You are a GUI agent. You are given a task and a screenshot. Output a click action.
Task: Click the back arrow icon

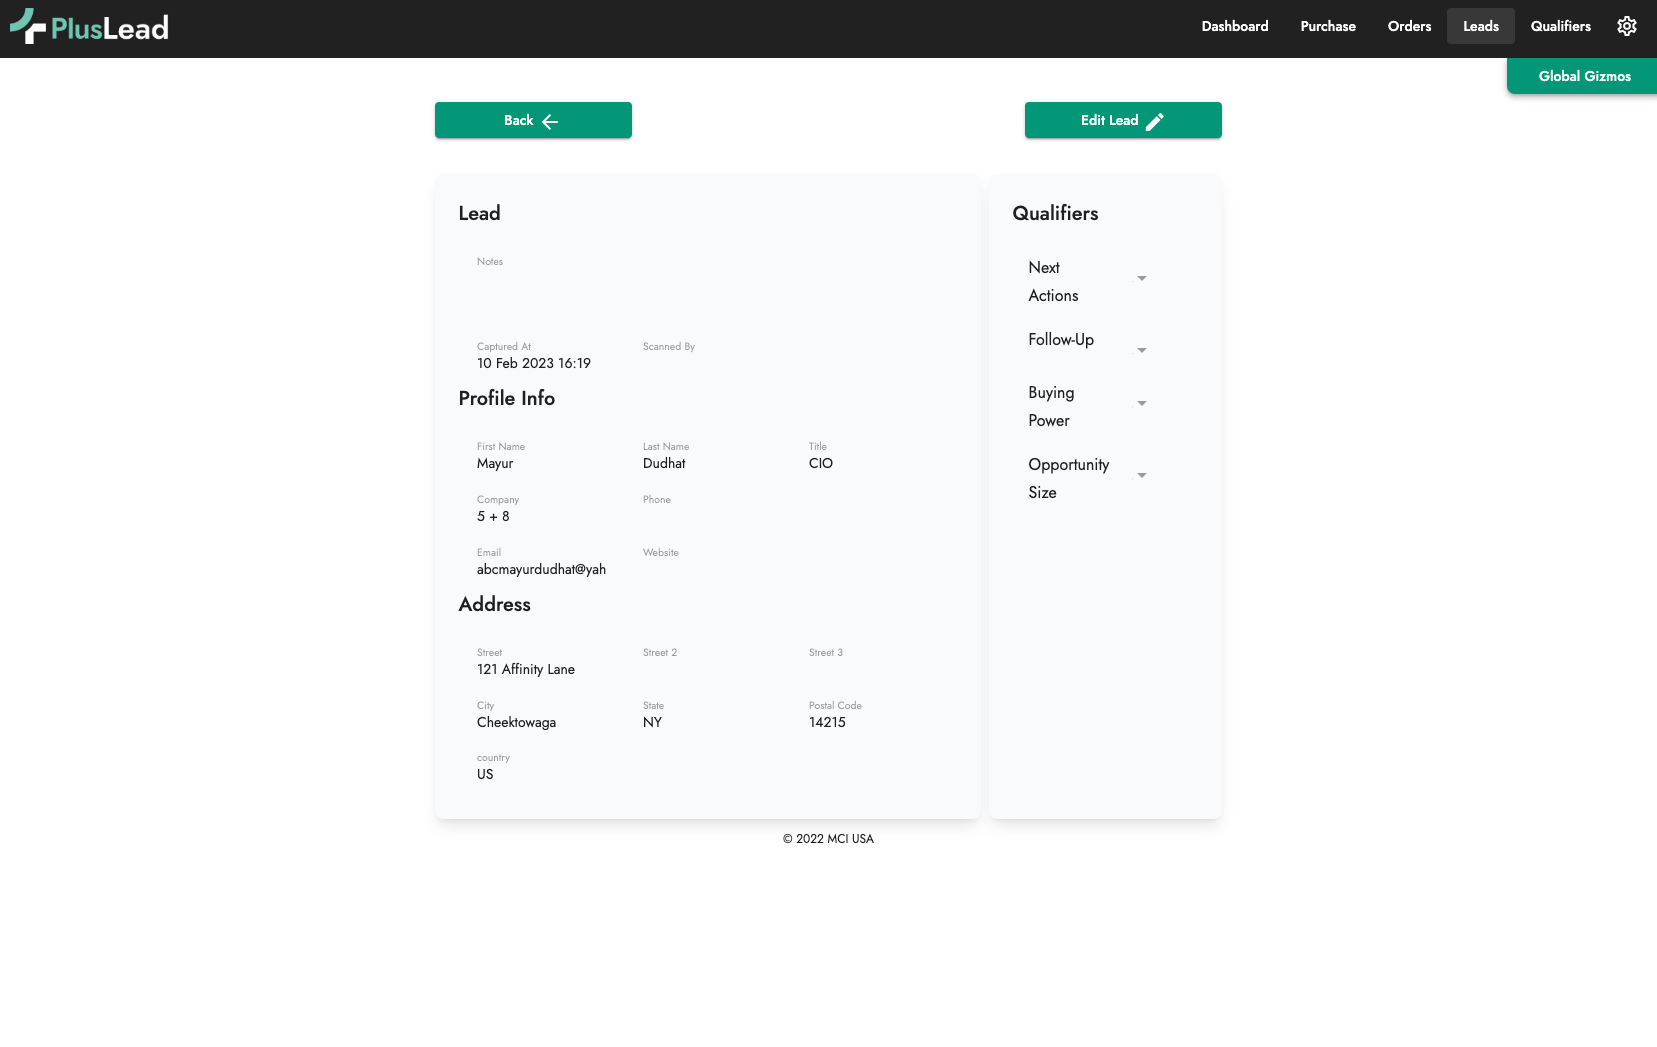pyautogui.click(x=550, y=121)
